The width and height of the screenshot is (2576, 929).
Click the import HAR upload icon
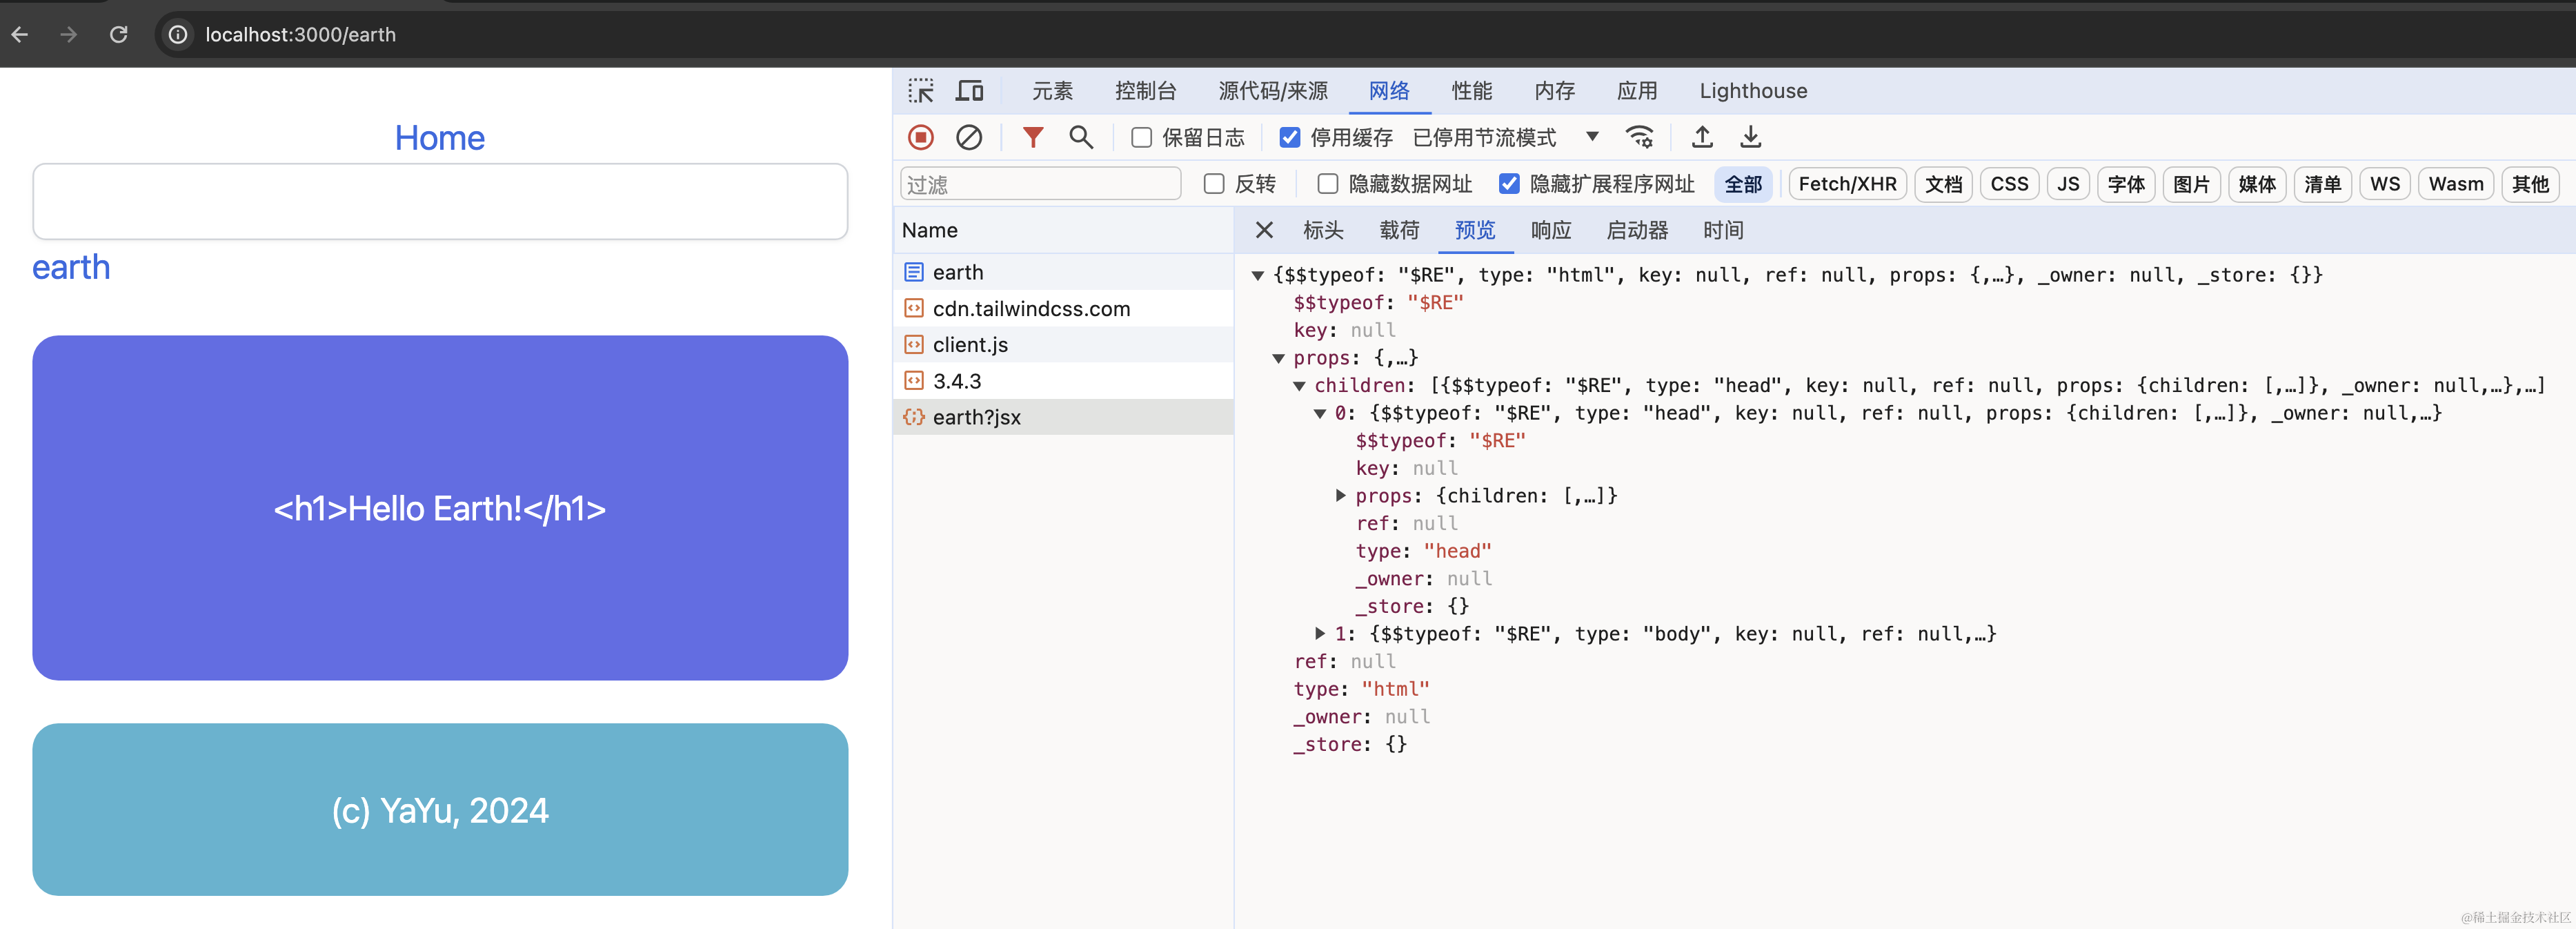pyautogui.click(x=1702, y=137)
